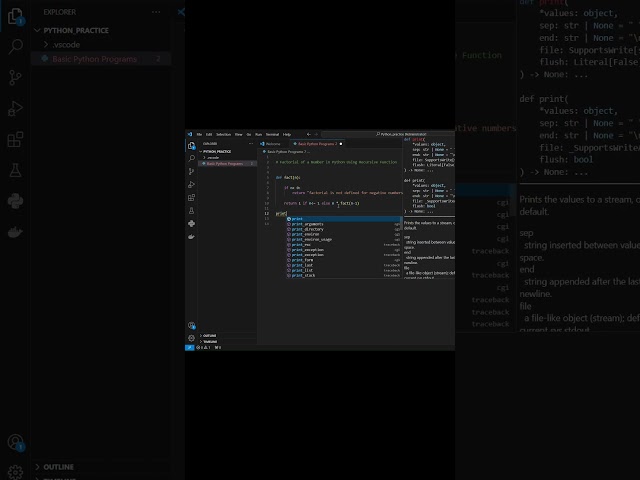Open the Run and Debug view

point(191,184)
